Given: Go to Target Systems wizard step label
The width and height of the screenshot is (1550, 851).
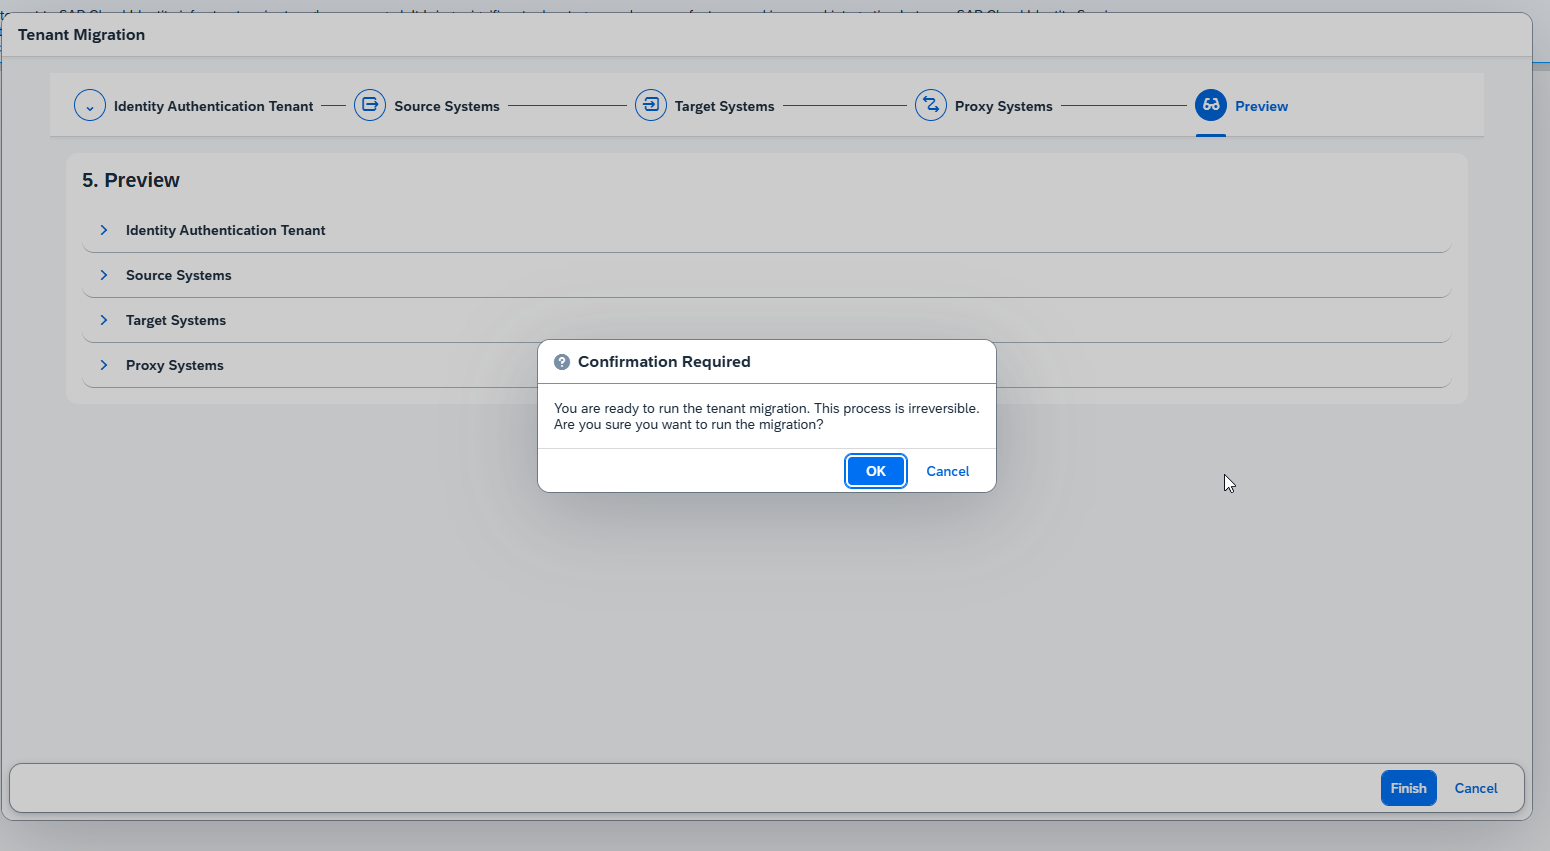Looking at the screenshot, I should pyautogui.click(x=725, y=106).
